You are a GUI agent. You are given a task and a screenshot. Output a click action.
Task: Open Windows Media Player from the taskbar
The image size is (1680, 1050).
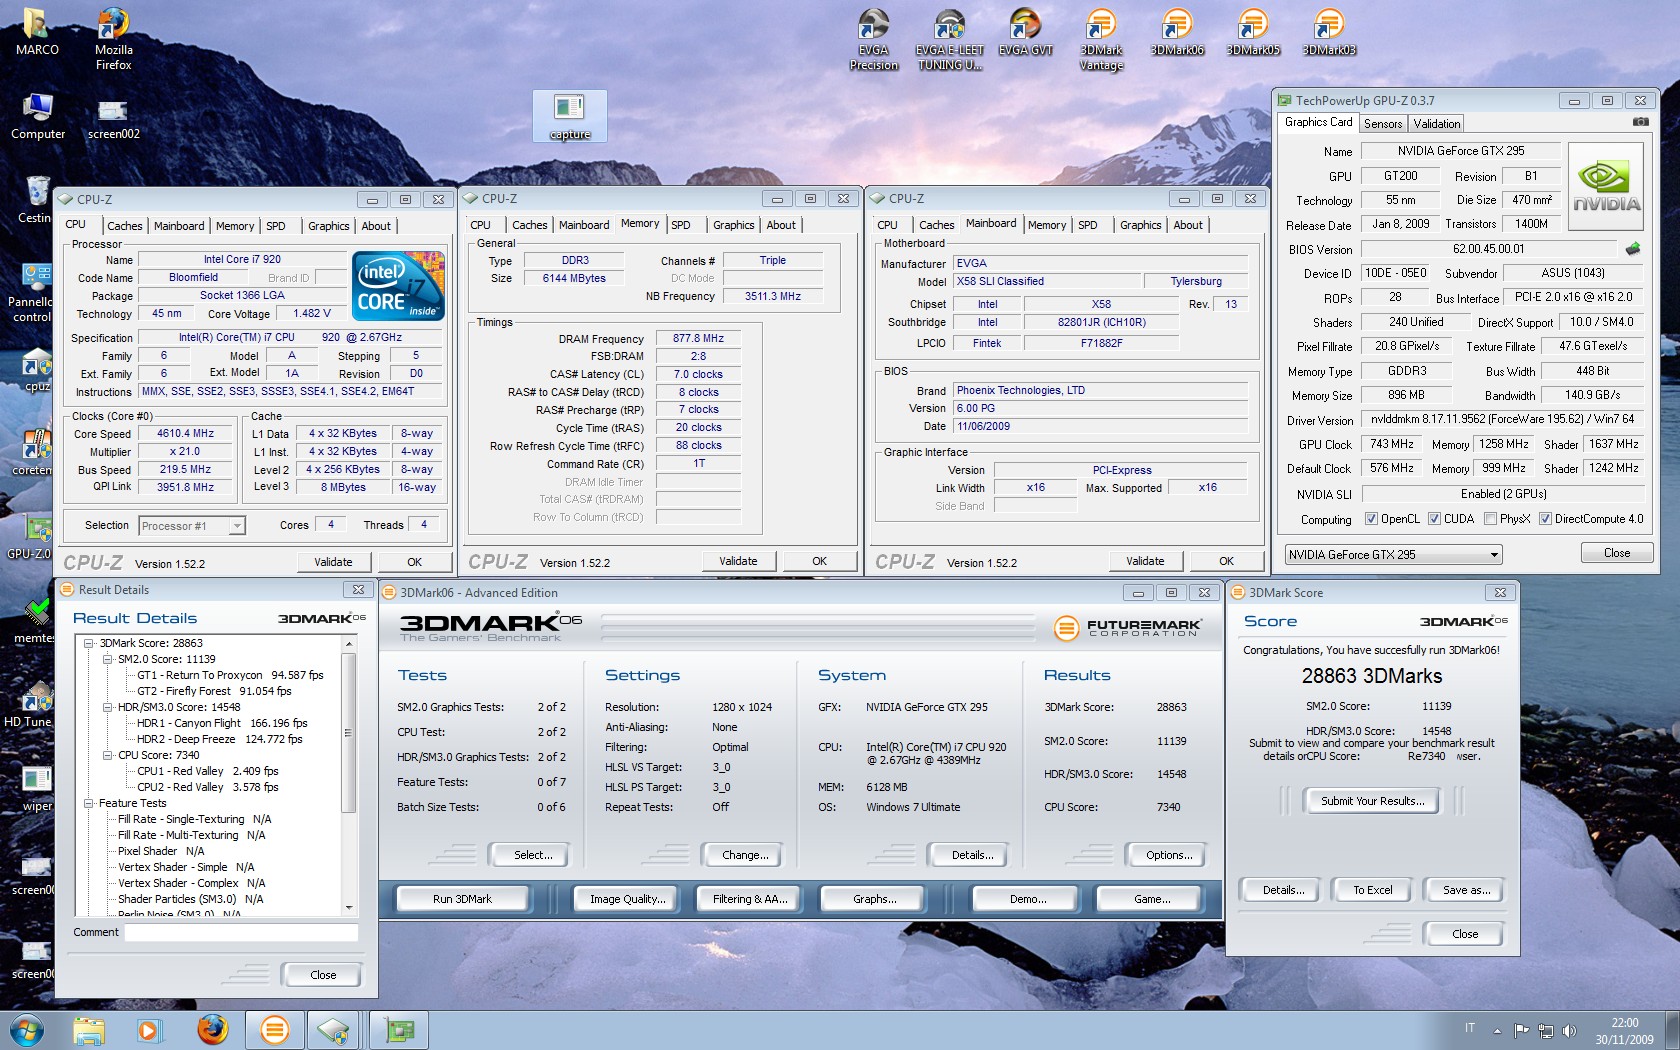pyautogui.click(x=149, y=1030)
